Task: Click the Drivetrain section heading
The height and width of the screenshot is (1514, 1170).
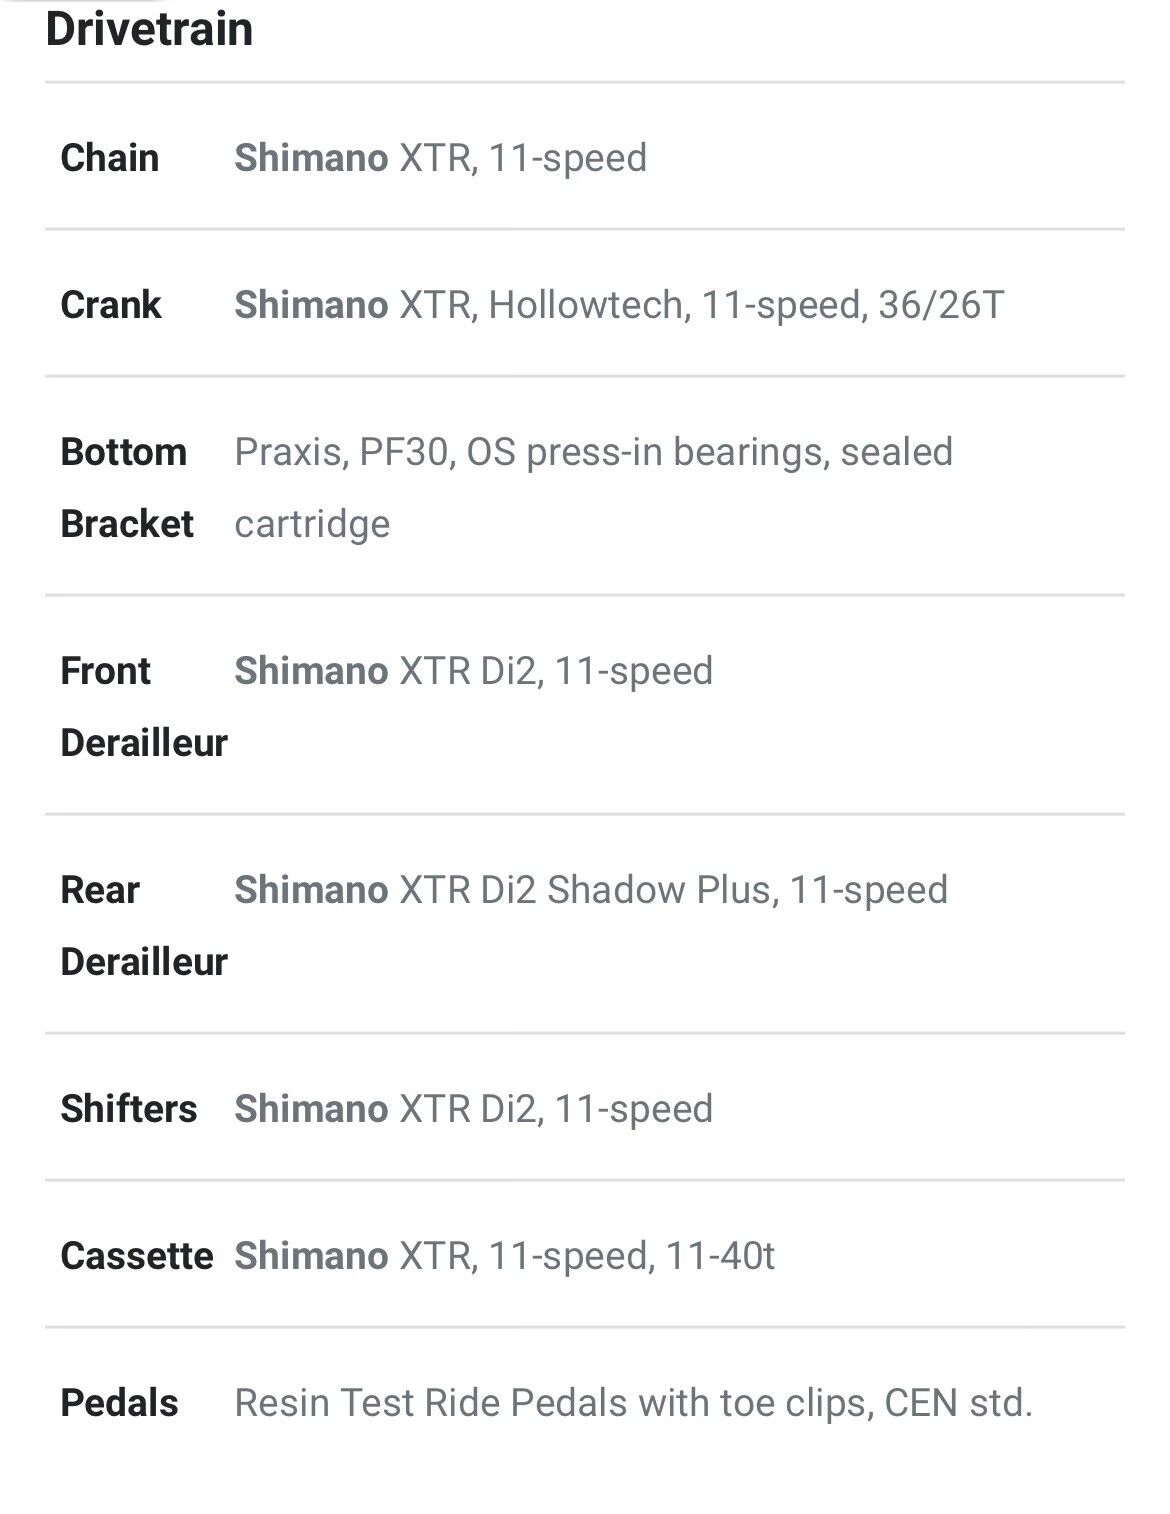Action: (149, 28)
